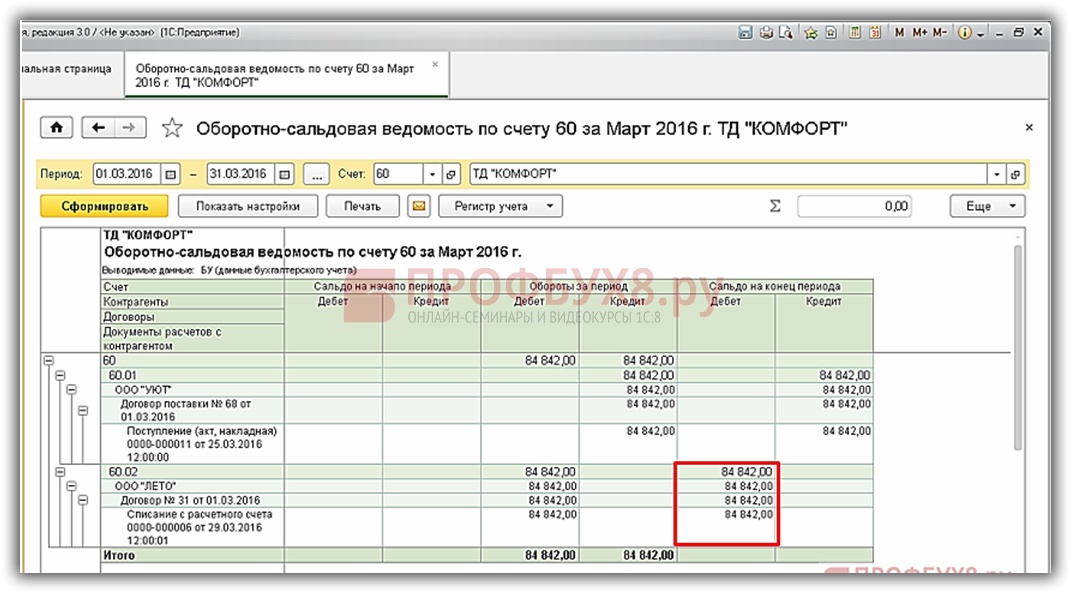Viewport: 1071px width, 593px height.
Task: Collapse the account 60 tree node
Action: (48, 360)
